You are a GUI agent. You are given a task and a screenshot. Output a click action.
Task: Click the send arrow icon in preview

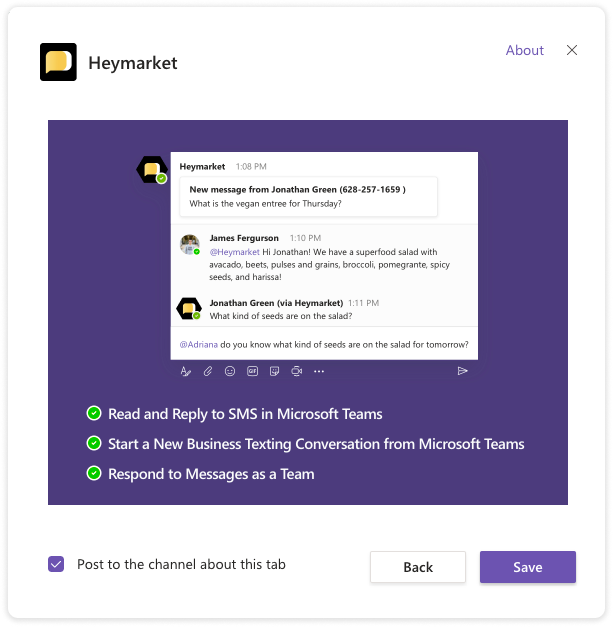(463, 371)
